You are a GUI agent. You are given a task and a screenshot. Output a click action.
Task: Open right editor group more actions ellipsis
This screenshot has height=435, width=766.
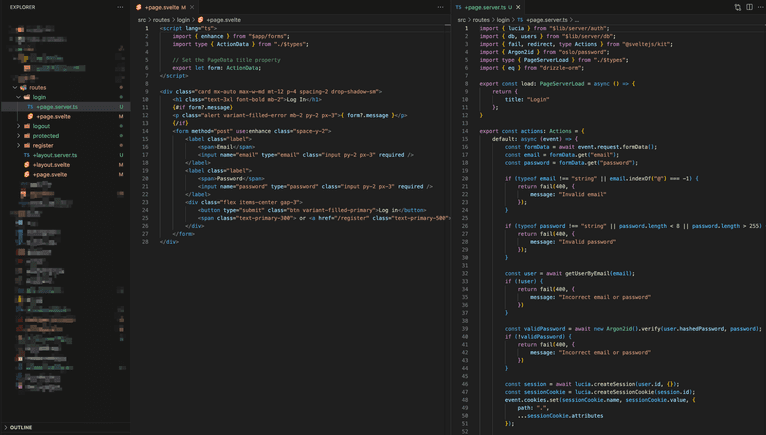(x=760, y=7)
